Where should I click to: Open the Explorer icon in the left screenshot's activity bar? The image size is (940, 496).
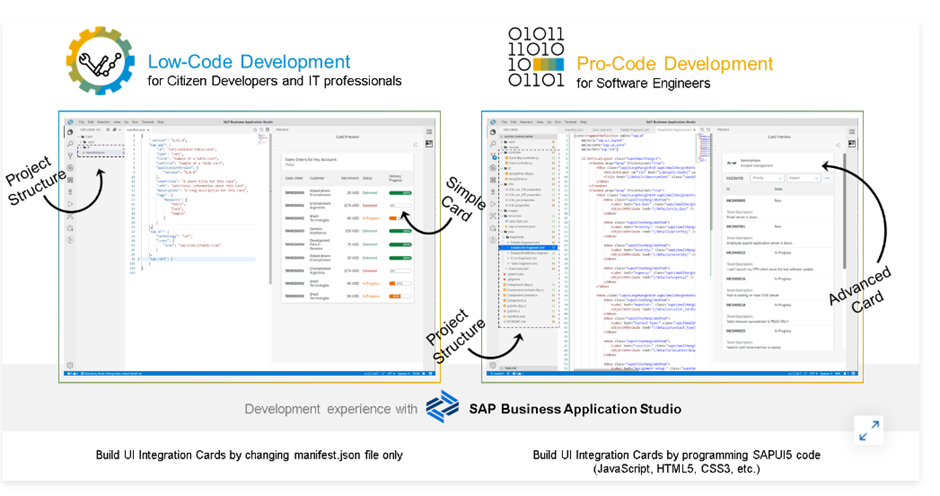click(69, 133)
